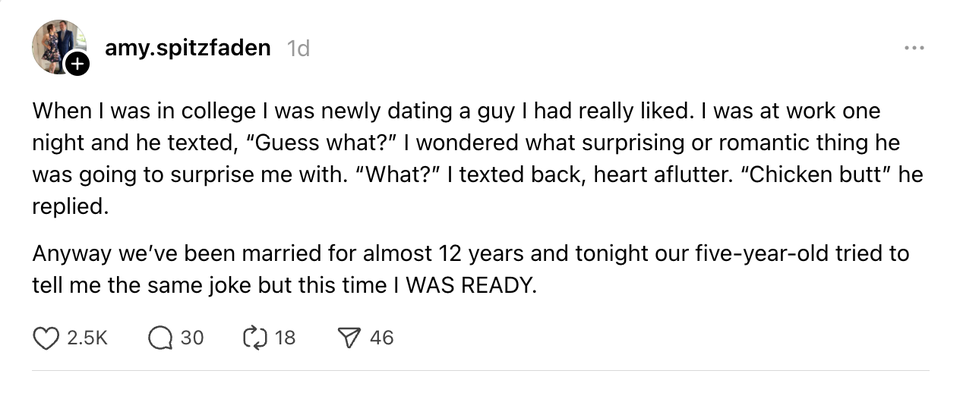Open the three-dot more options menu
Image resolution: width=960 pixels, height=399 pixels.
click(x=914, y=47)
